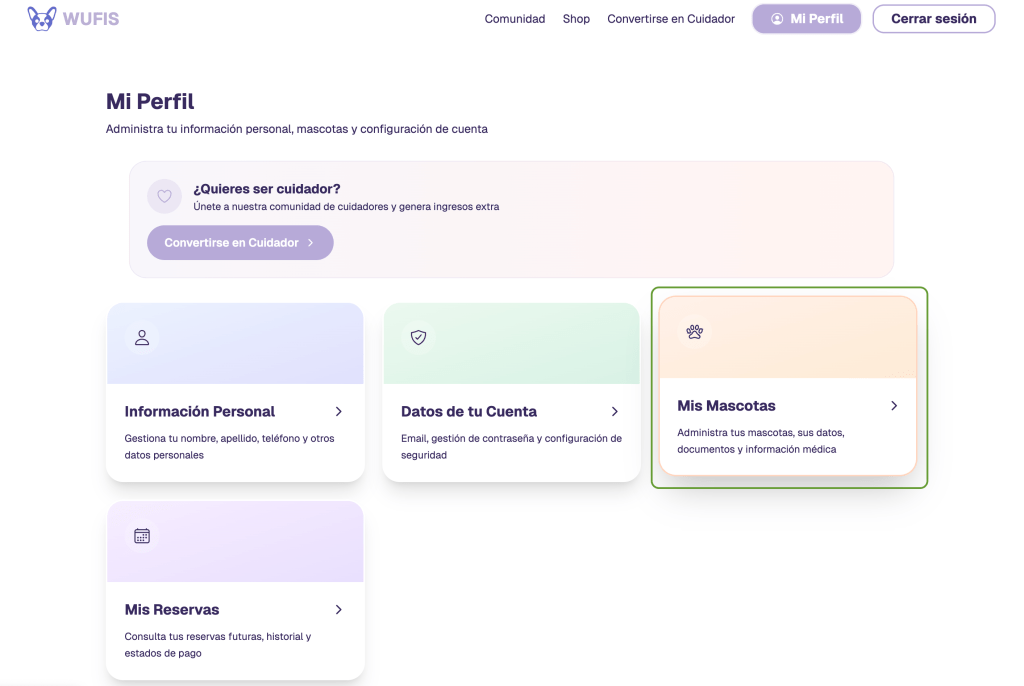Click the paw icon on Mis Mascotas card
Screen dimensions: 1024x686
pyautogui.click(x=695, y=332)
